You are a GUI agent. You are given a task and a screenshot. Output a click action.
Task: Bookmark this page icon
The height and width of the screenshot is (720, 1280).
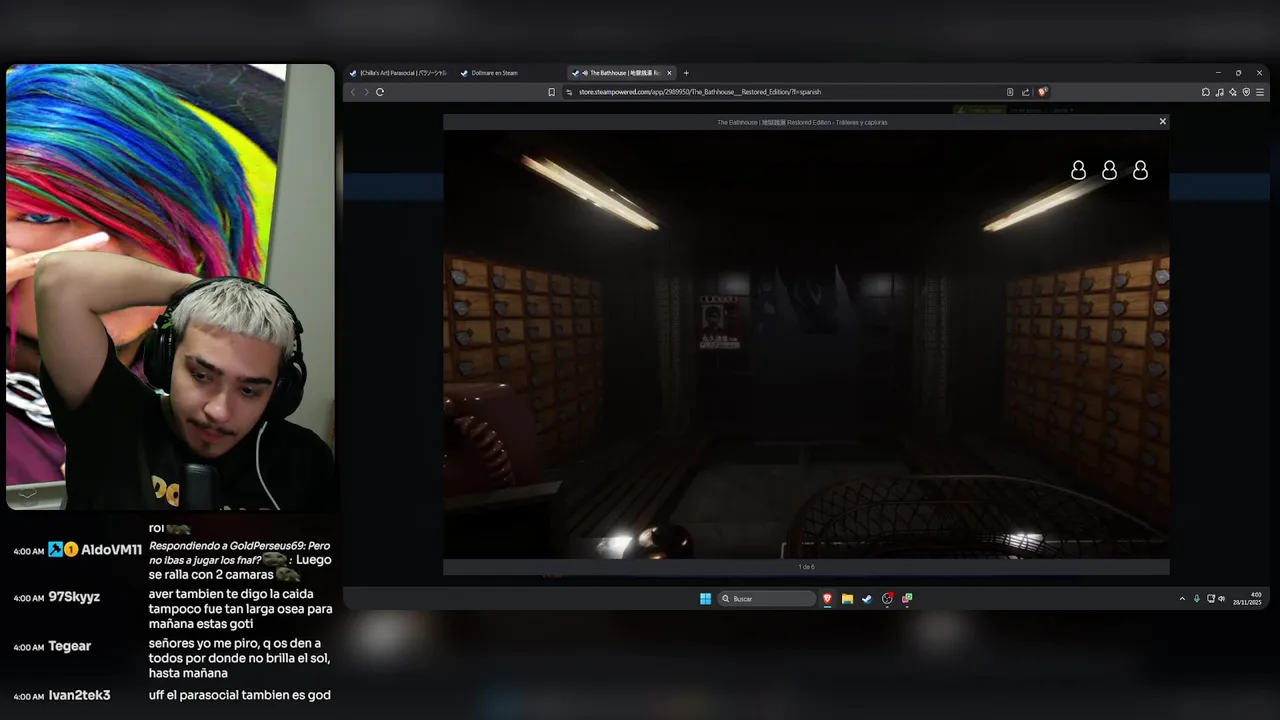(x=551, y=92)
